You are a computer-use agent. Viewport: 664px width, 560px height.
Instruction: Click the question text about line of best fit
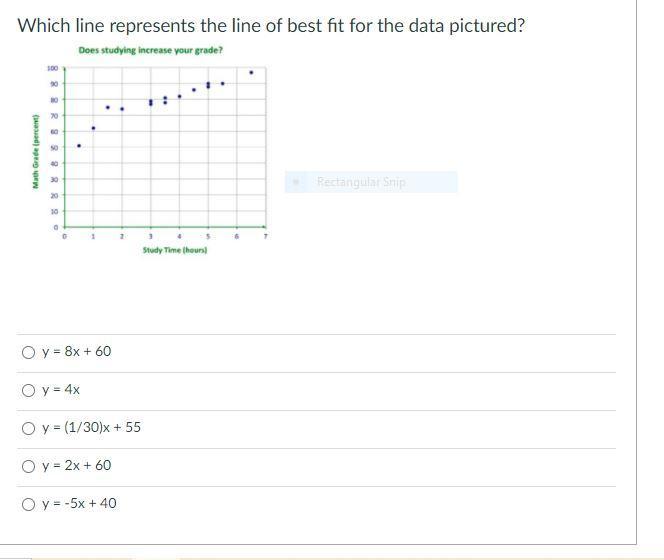271,26
